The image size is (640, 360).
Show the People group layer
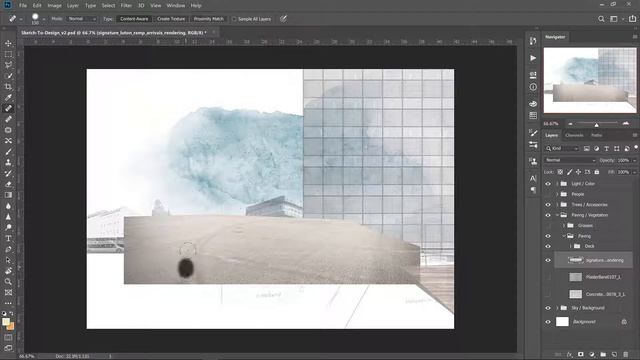[548, 194]
